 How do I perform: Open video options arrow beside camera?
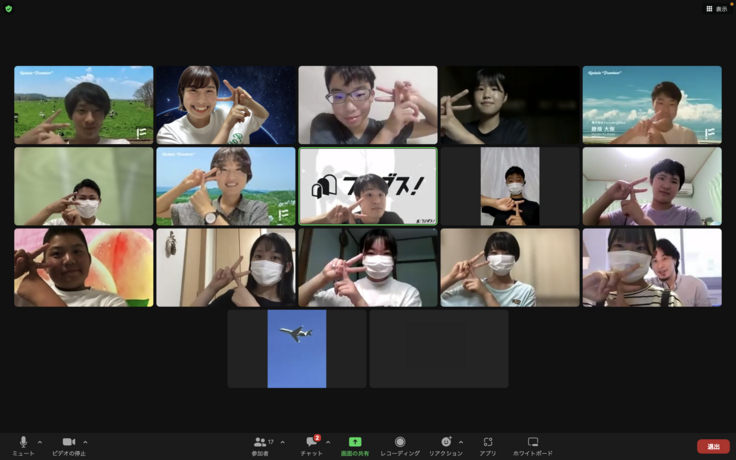(85, 441)
